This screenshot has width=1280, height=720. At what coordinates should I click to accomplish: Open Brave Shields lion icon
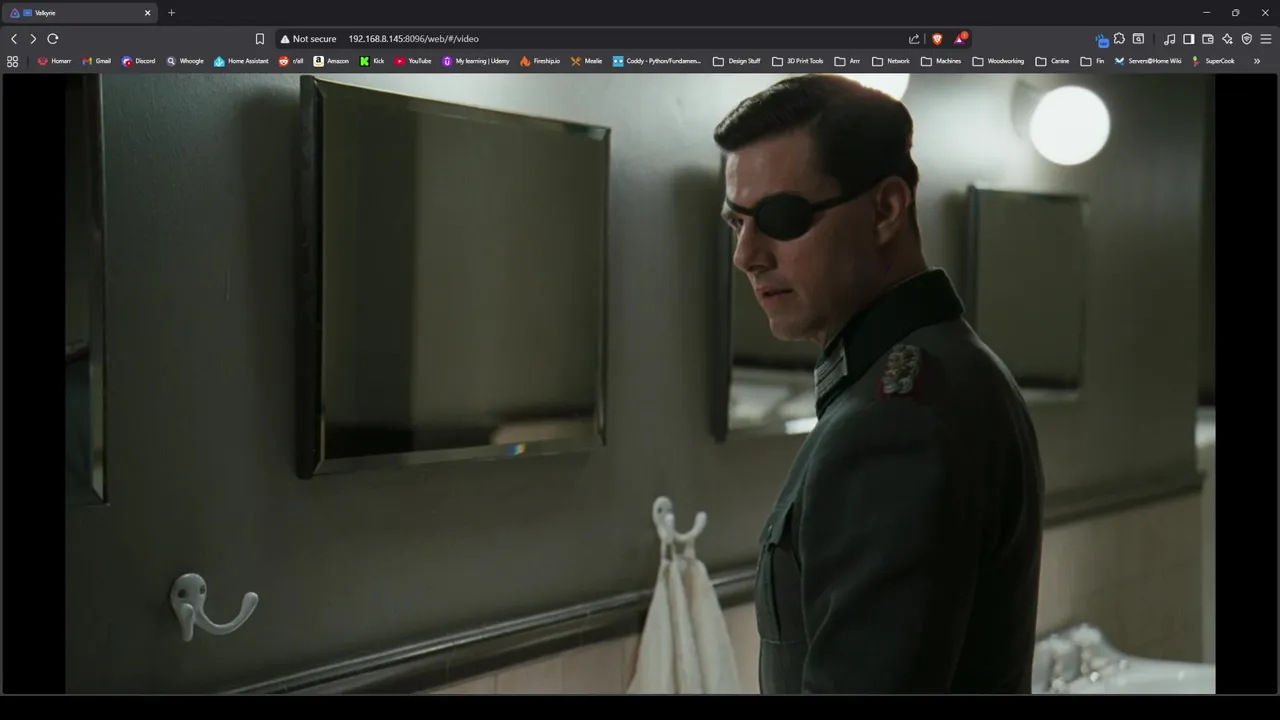click(937, 39)
